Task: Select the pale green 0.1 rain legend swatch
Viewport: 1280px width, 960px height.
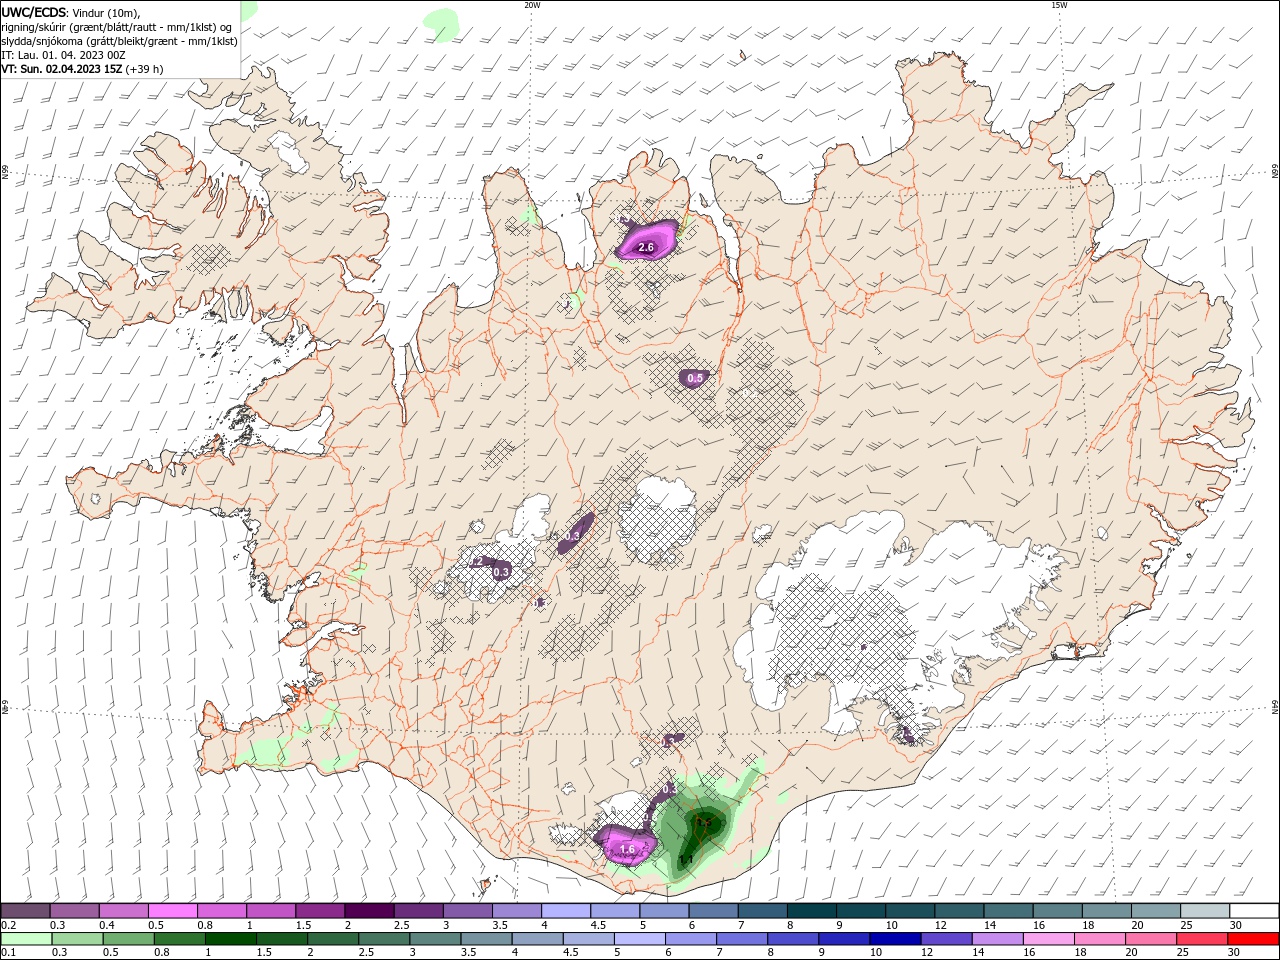Action: coord(26,939)
